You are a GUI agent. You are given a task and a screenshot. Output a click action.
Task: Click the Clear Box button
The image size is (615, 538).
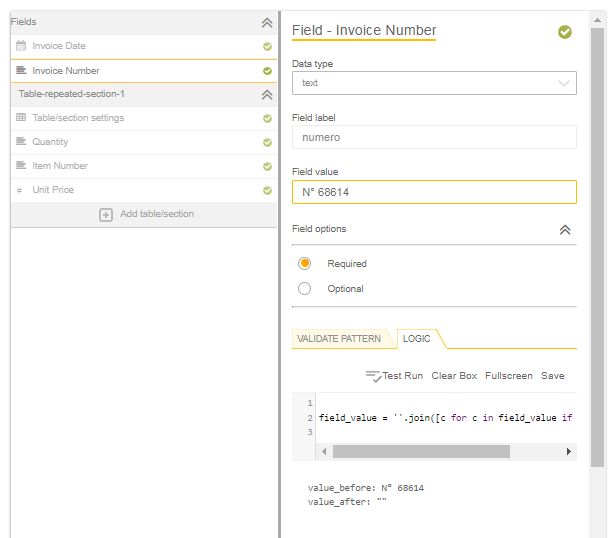(x=454, y=376)
